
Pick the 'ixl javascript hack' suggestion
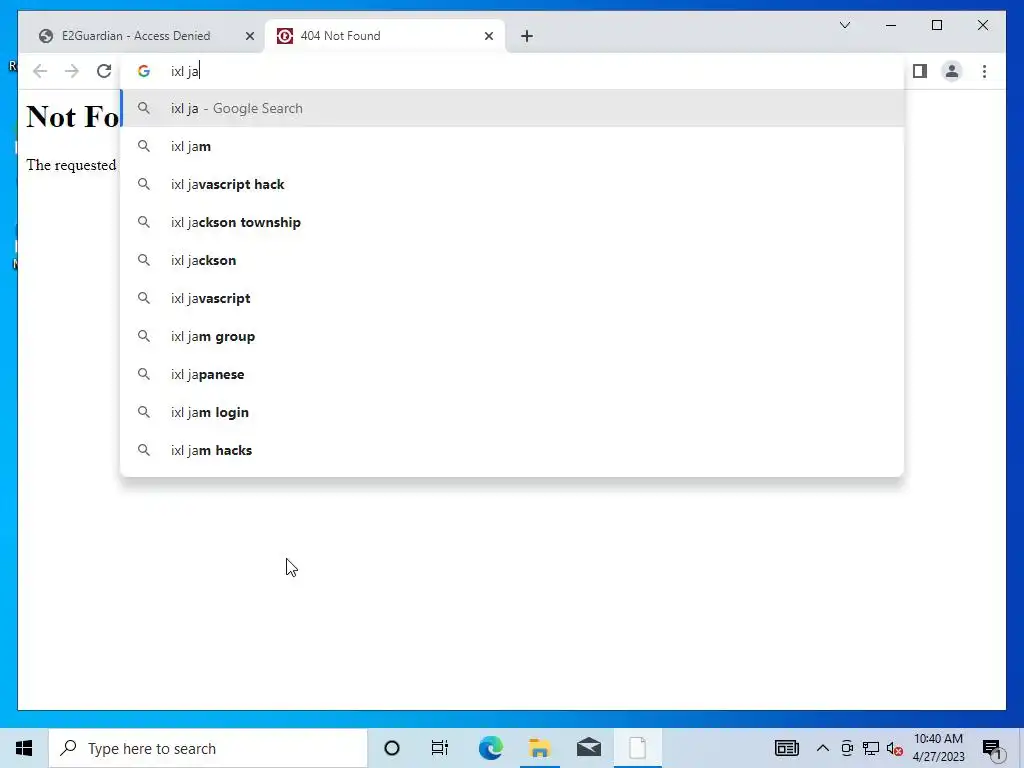pos(512,184)
